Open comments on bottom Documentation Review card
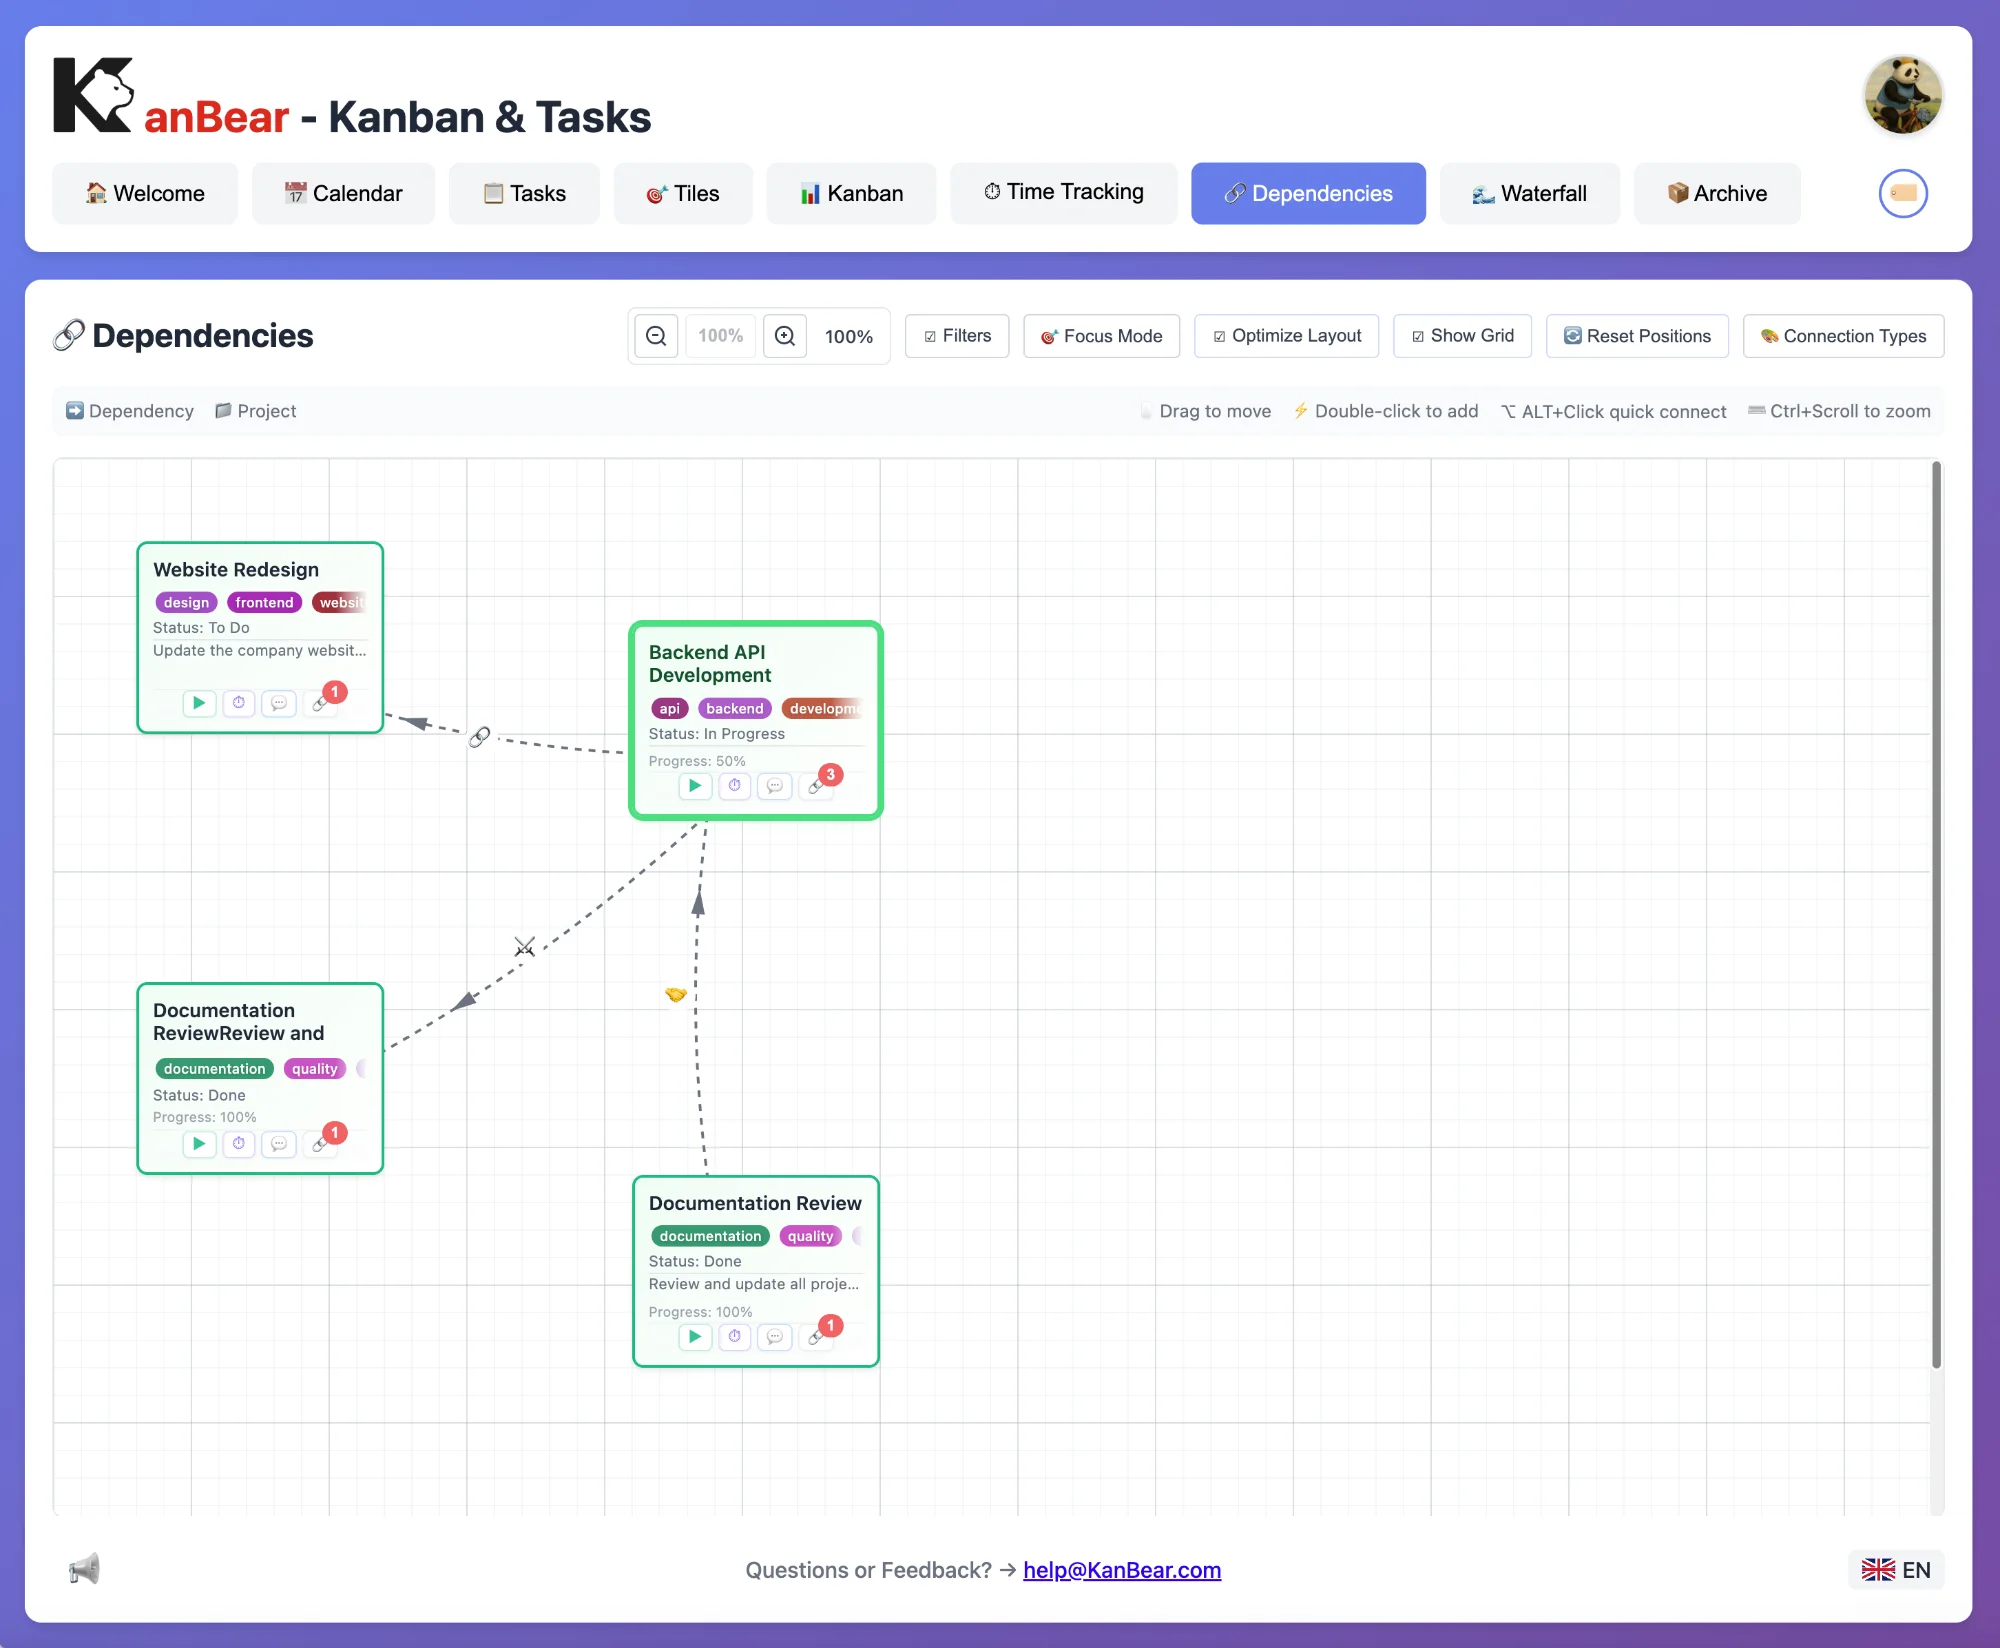The image size is (2000, 1648). (775, 1337)
